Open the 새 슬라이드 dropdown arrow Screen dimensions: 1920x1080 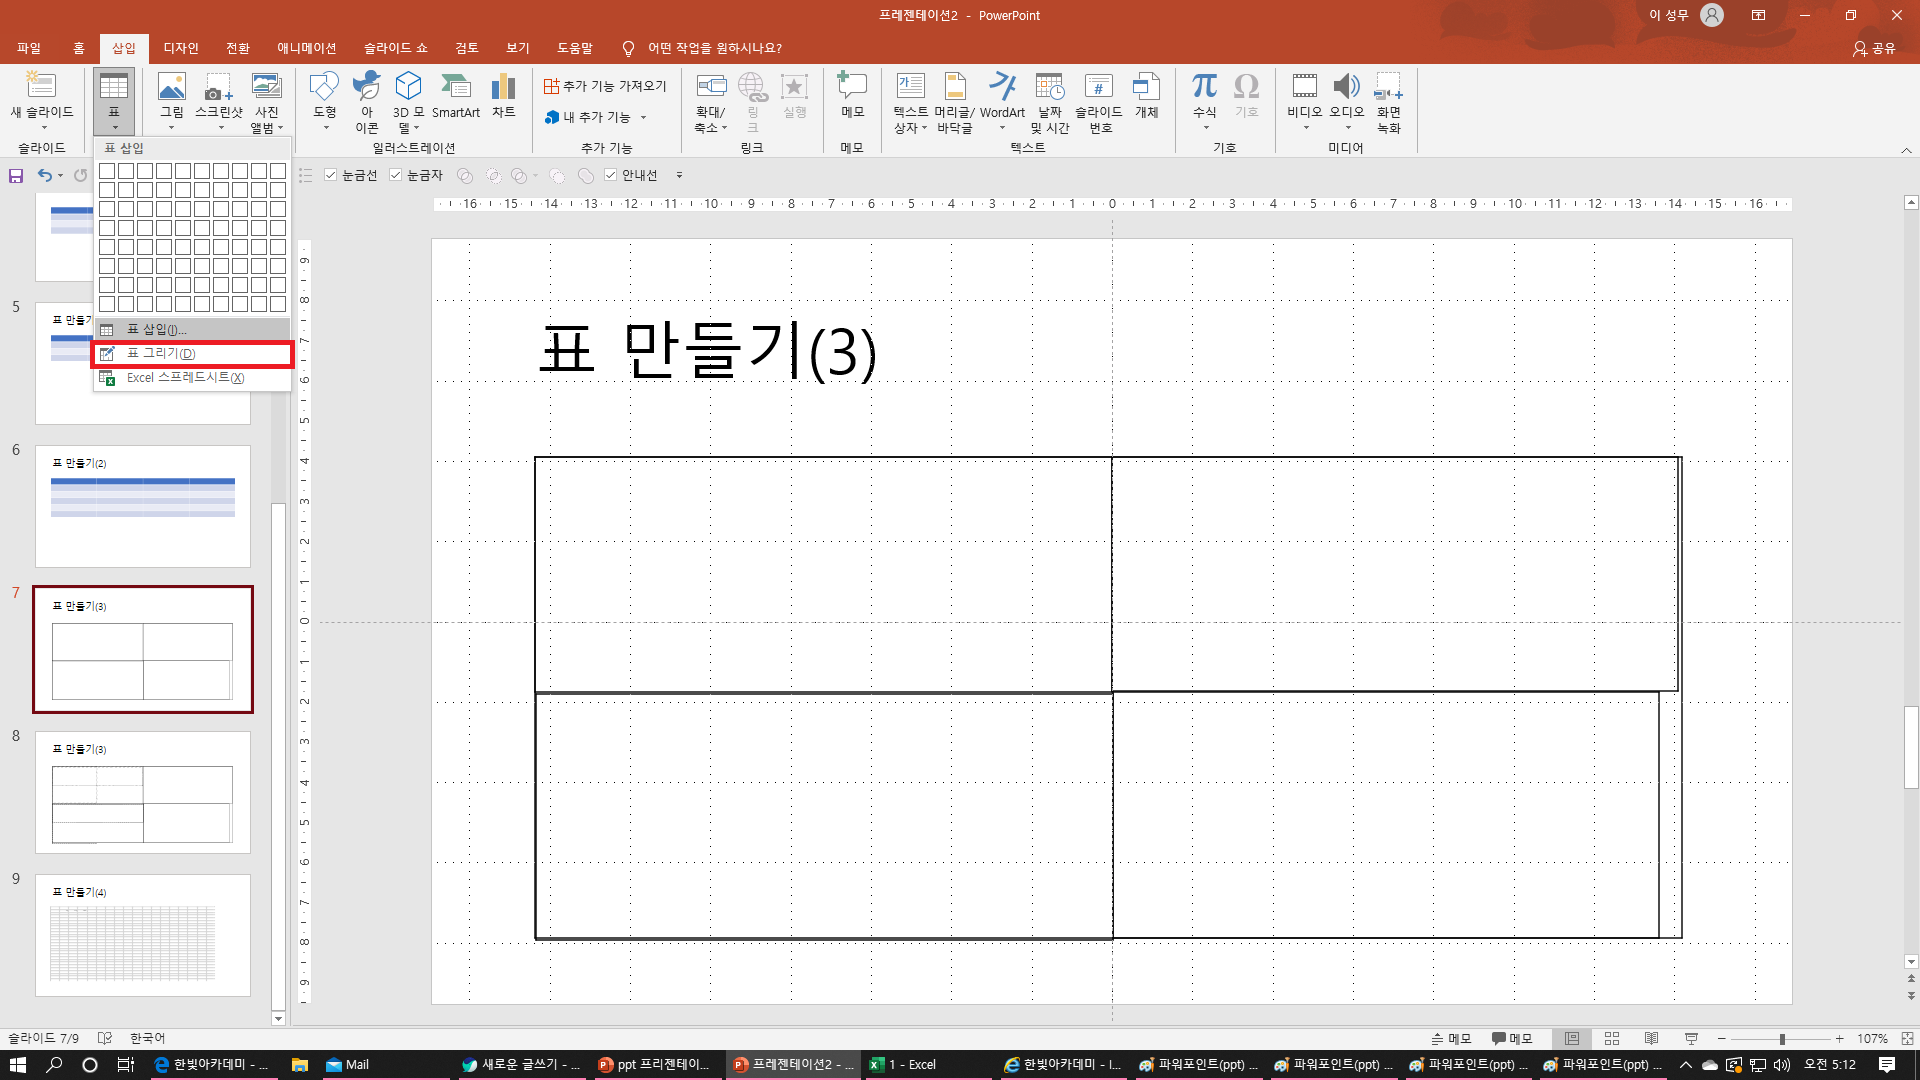pyautogui.click(x=42, y=128)
